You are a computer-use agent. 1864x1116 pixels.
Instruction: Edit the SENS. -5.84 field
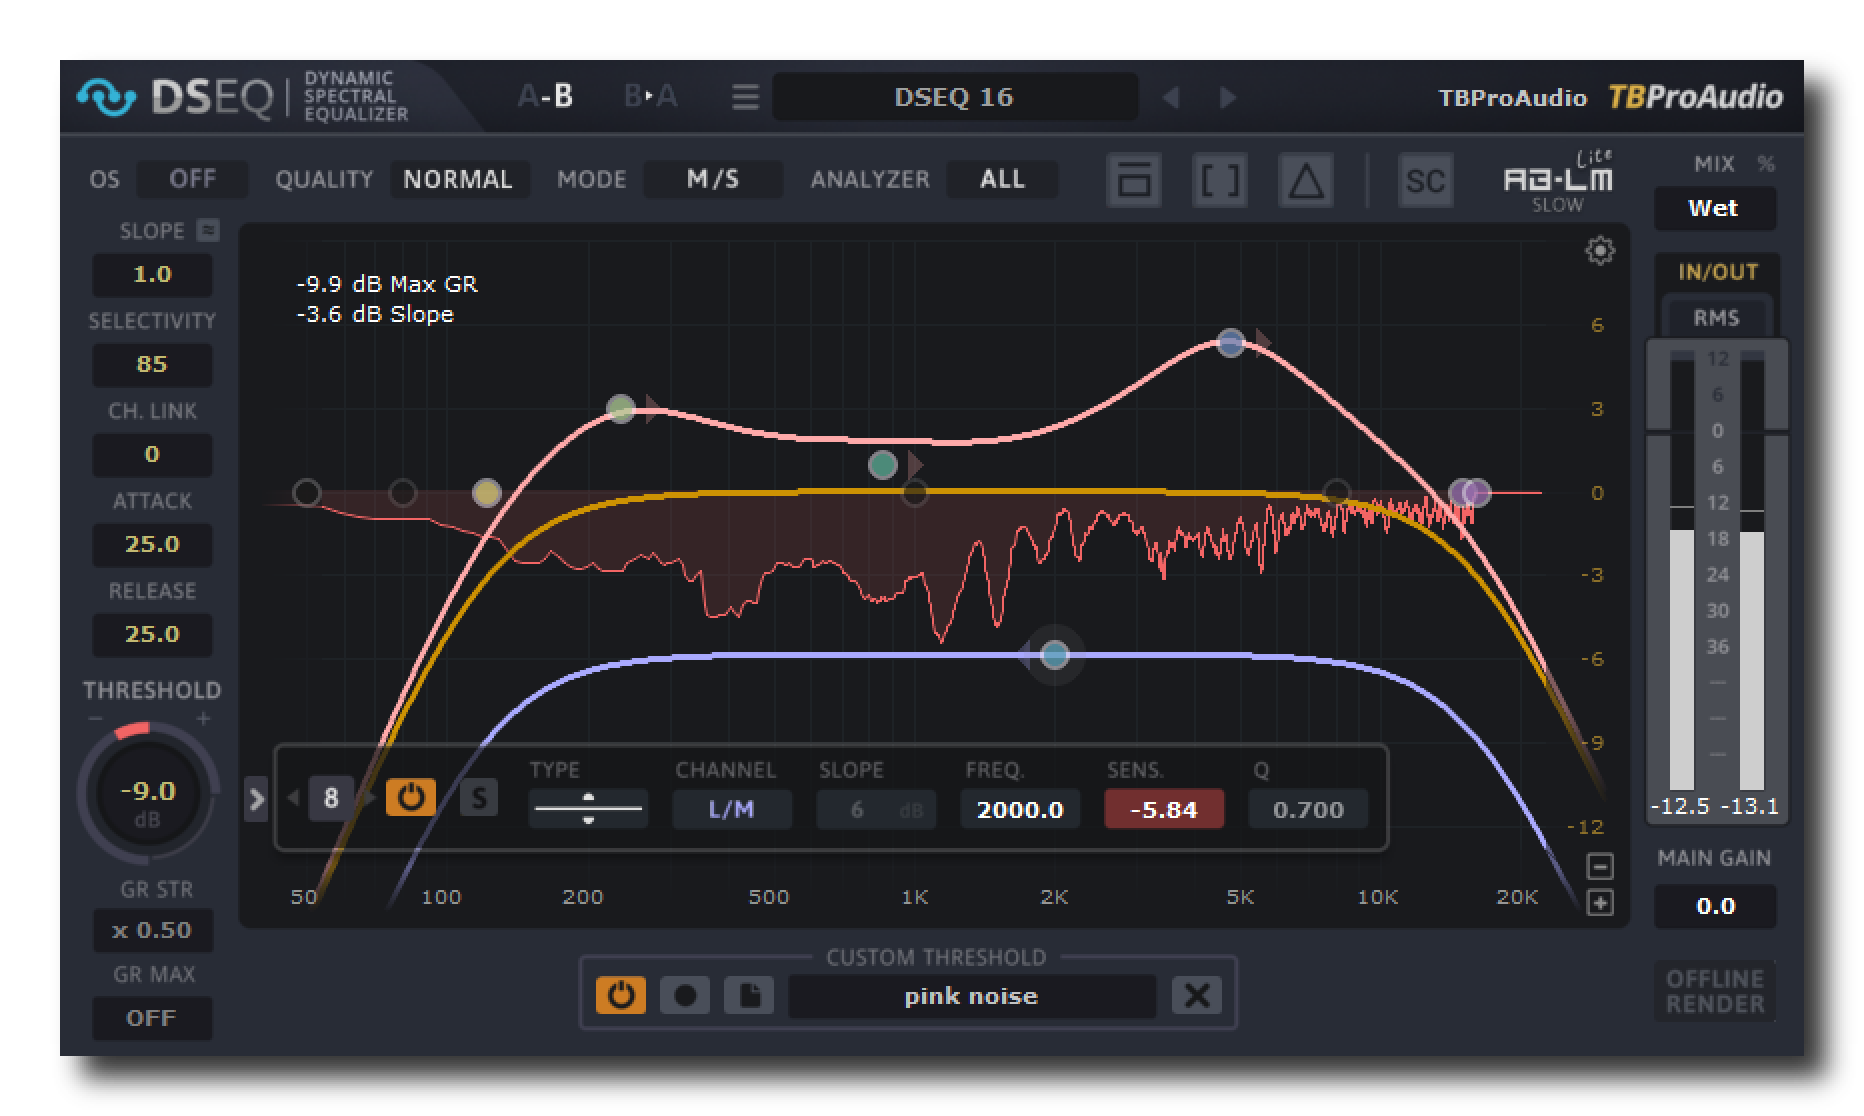point(1164,809)
